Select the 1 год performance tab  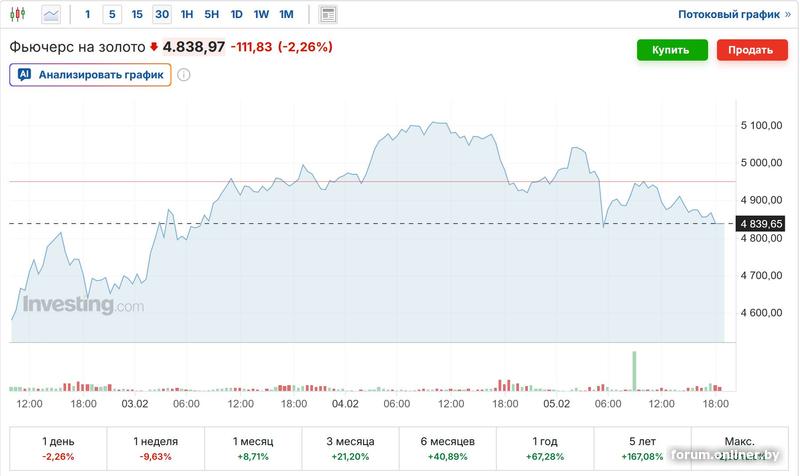545,448
